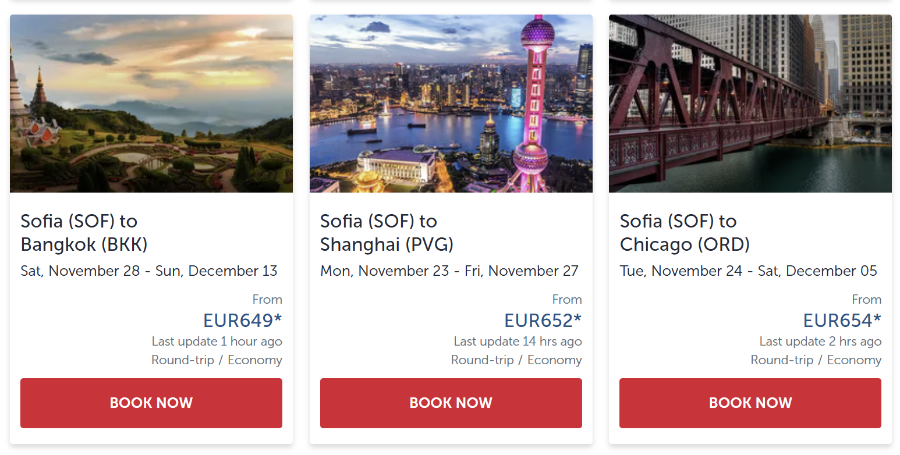
Task: Click the EUR652 price for Shanghai
Action: coord(542,320)
